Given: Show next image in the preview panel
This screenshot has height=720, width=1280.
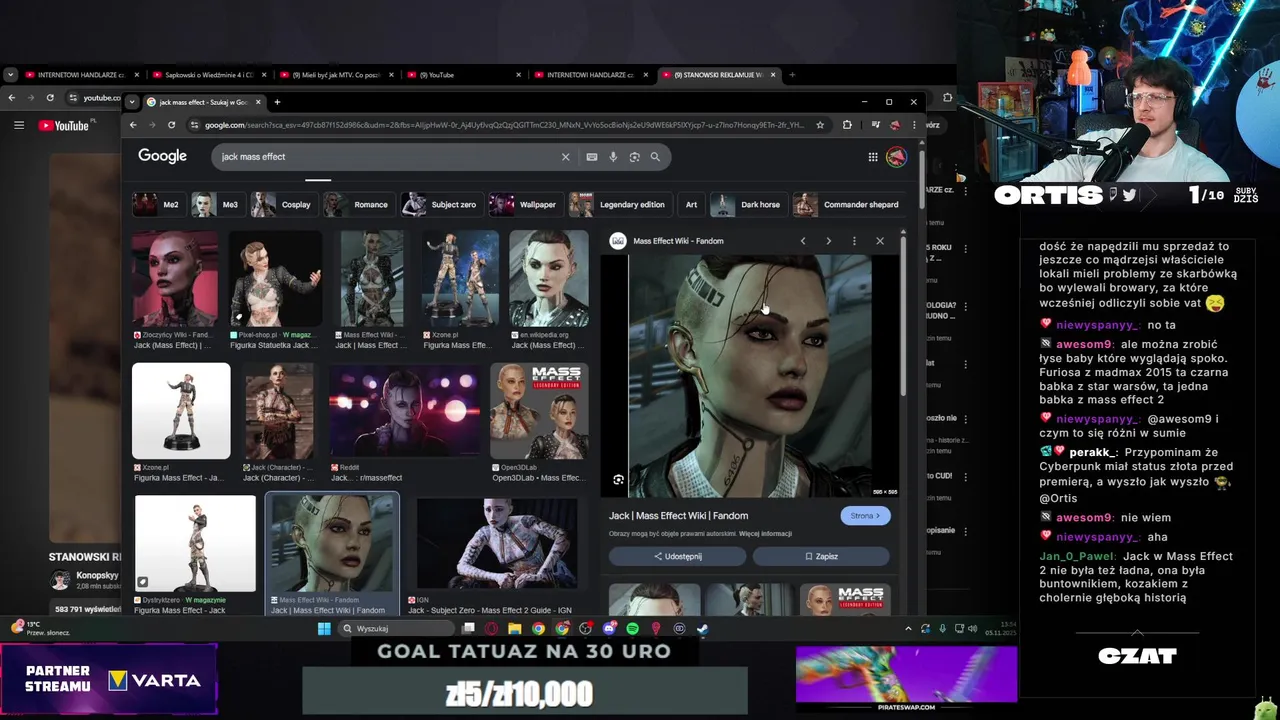Looking at the screenshot, I should pyautogui.click(x=828, y=241).
